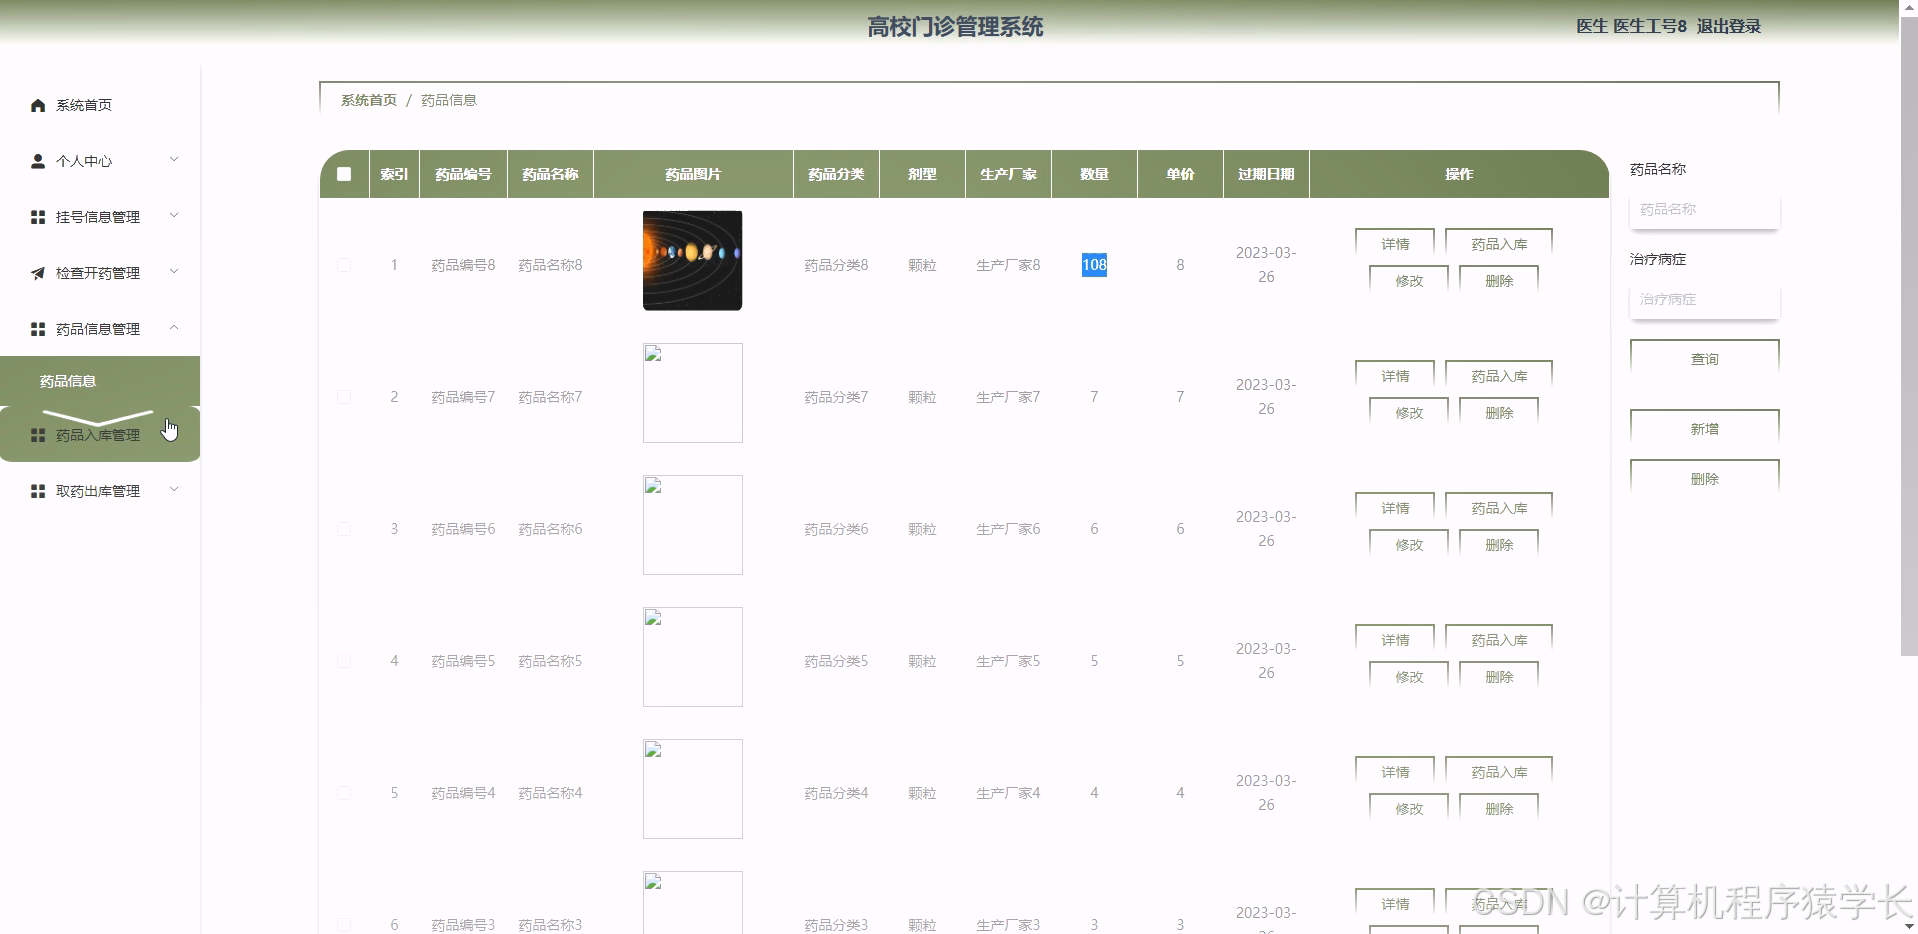1918x934 pixels.
Task: Expand the 个人中心 menu chevron
Action: [174, 160]
